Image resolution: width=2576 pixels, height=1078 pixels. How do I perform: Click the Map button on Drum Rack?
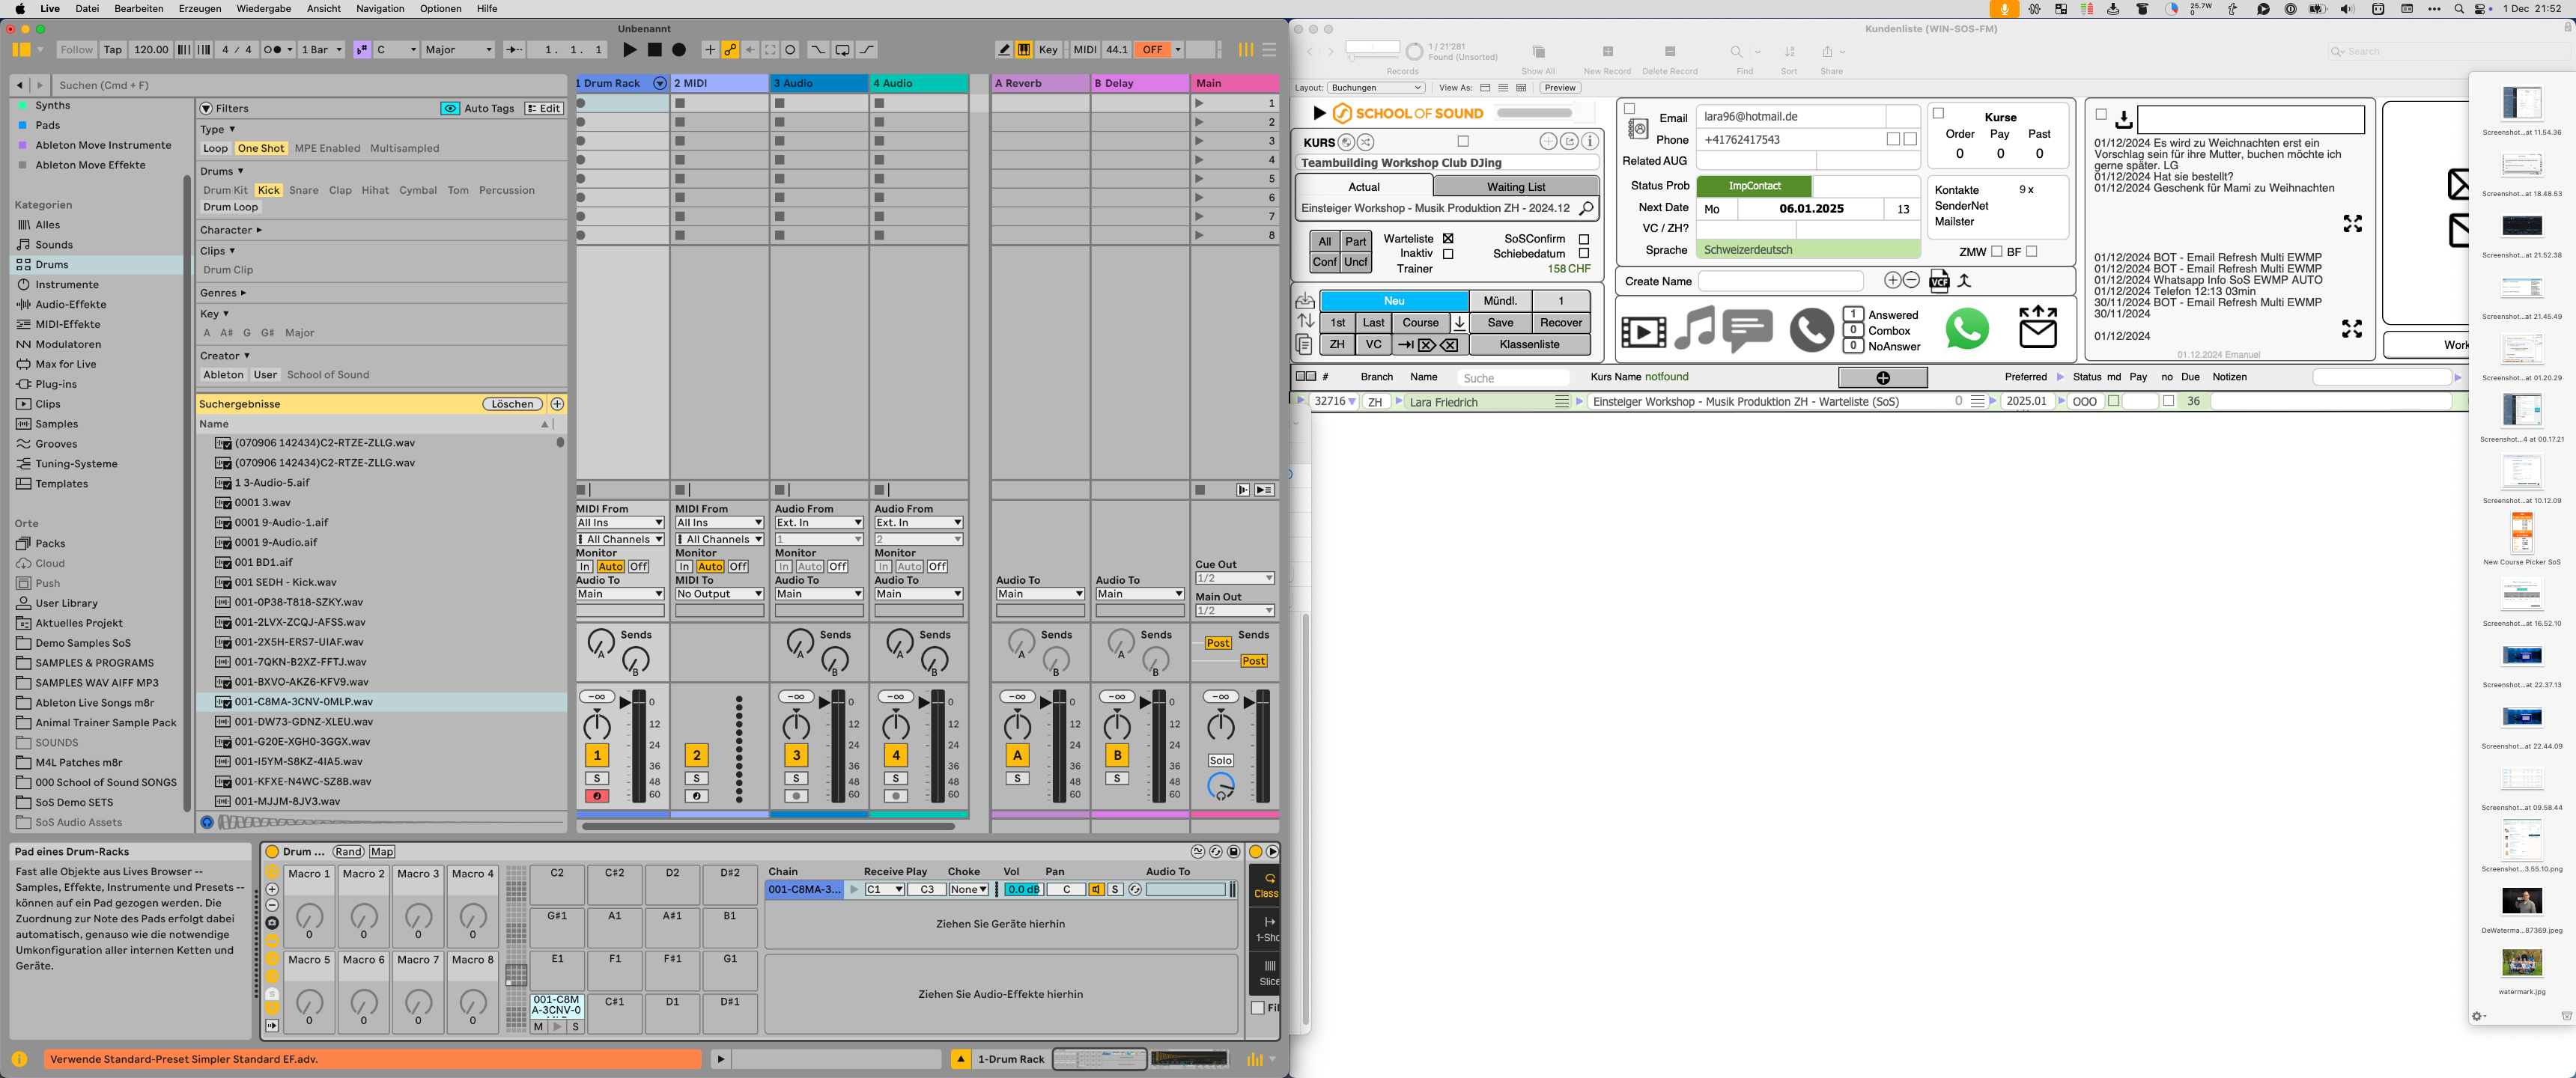382,852
